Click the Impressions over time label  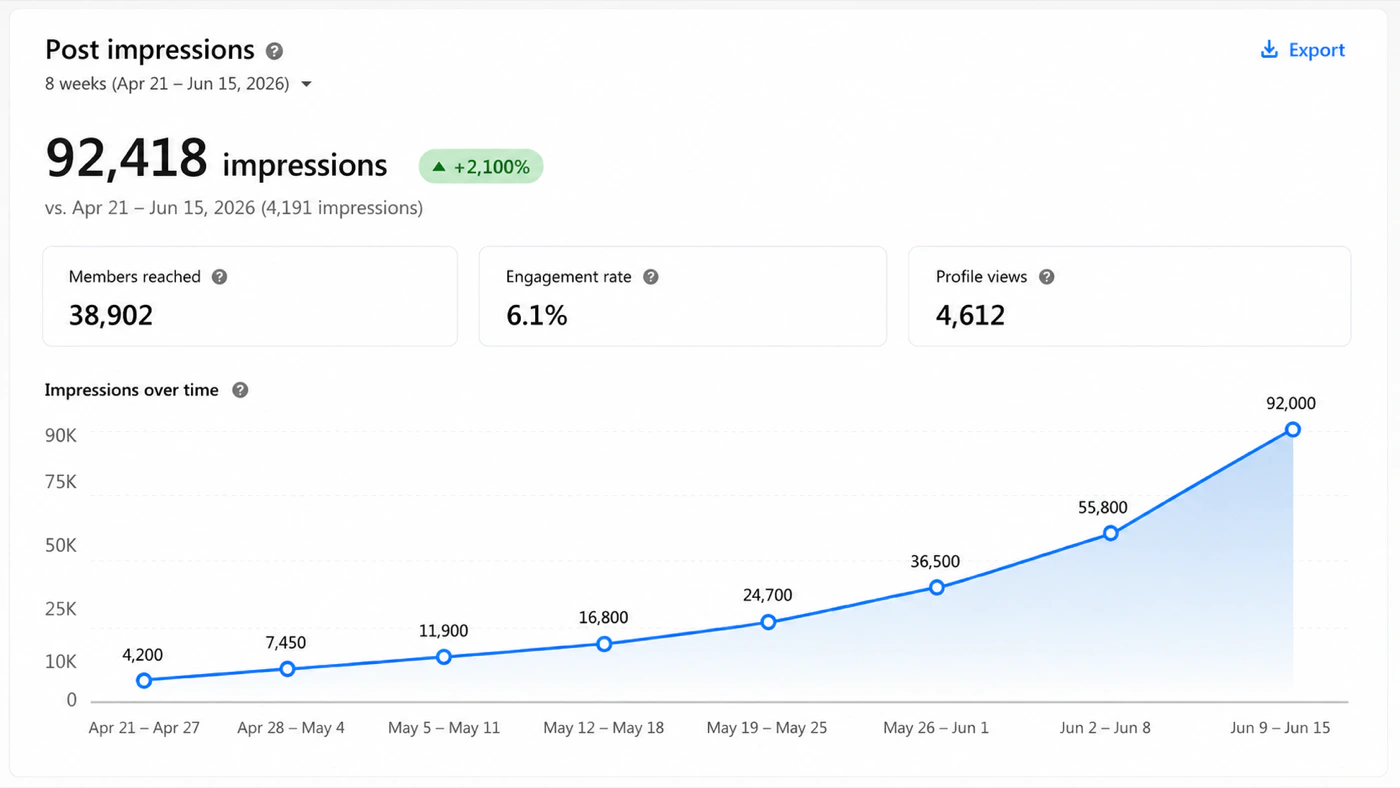[x=131, y=390]
